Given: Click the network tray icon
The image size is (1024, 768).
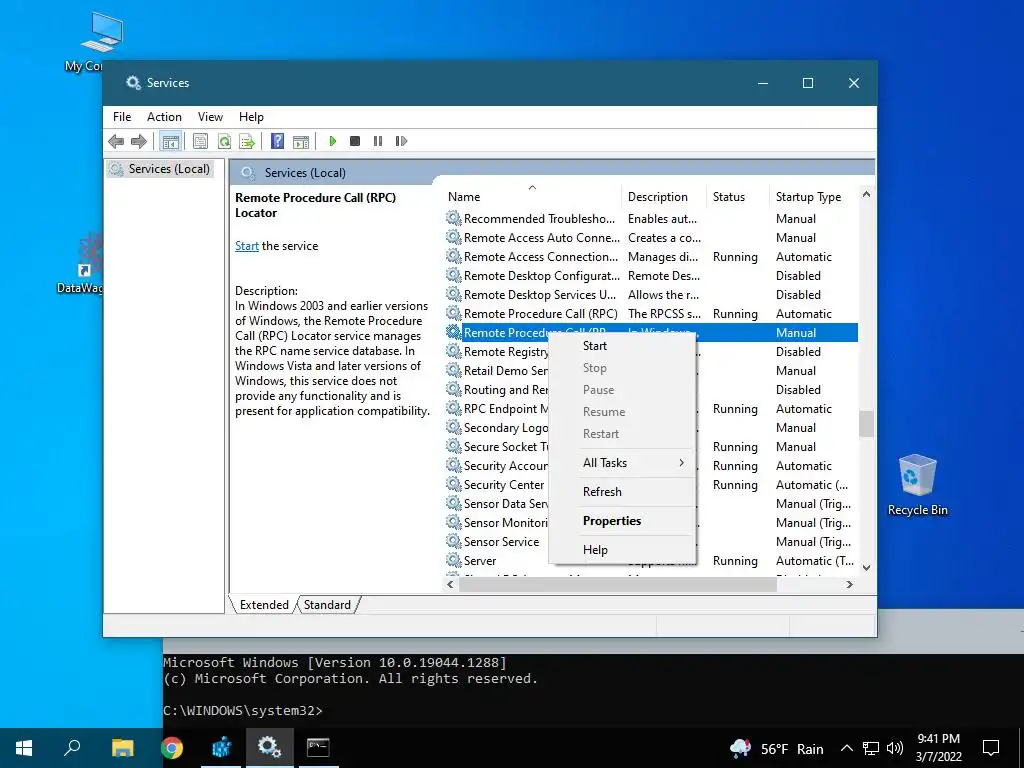Looking at the screenshot, I should pyautogui.click(x=871, y=748).
